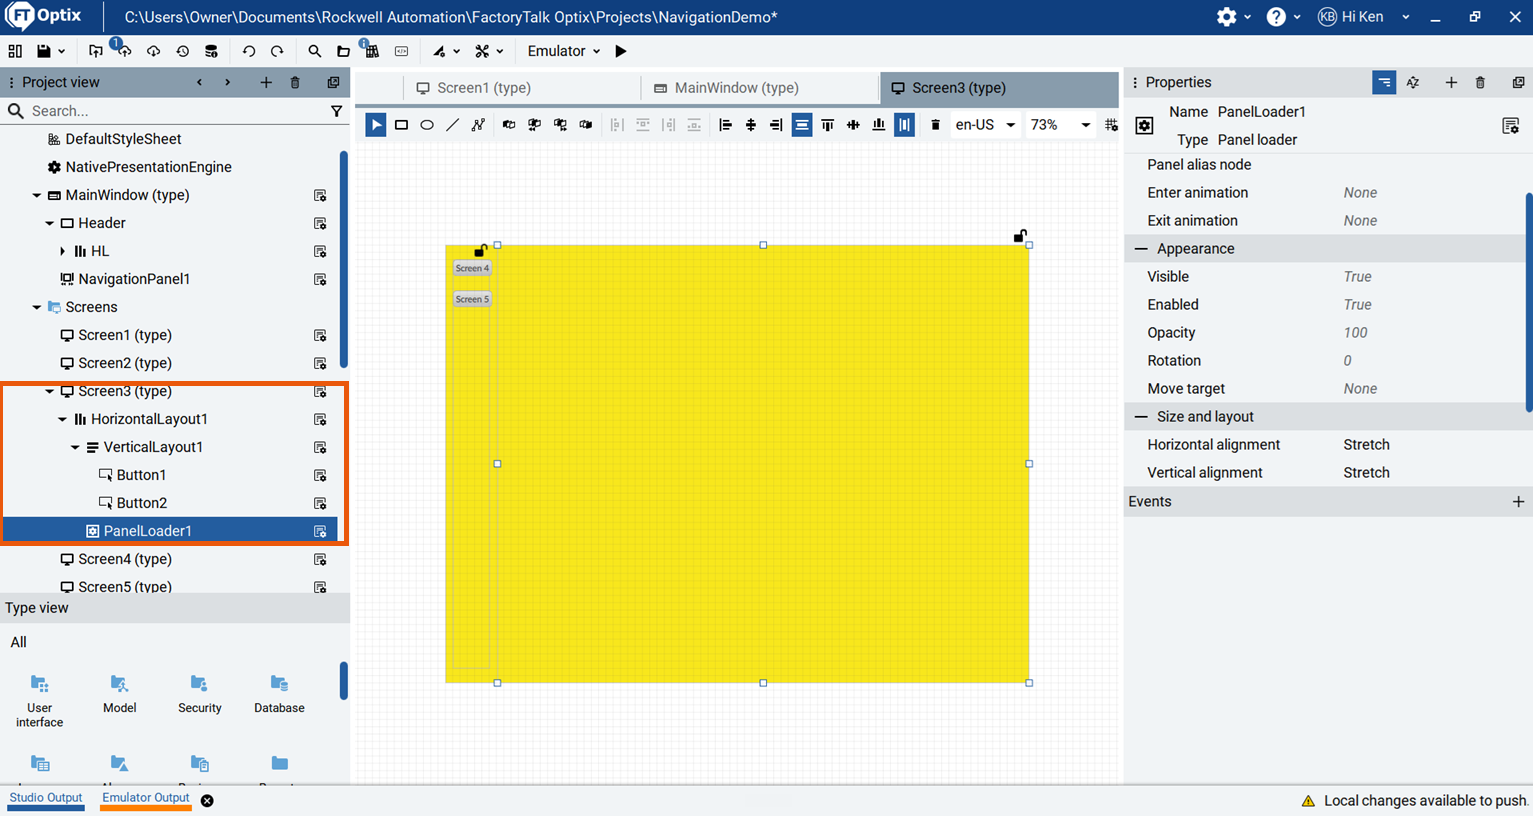Open the version history clock icon
The image size is (1533, 816).
pos(182,51)
